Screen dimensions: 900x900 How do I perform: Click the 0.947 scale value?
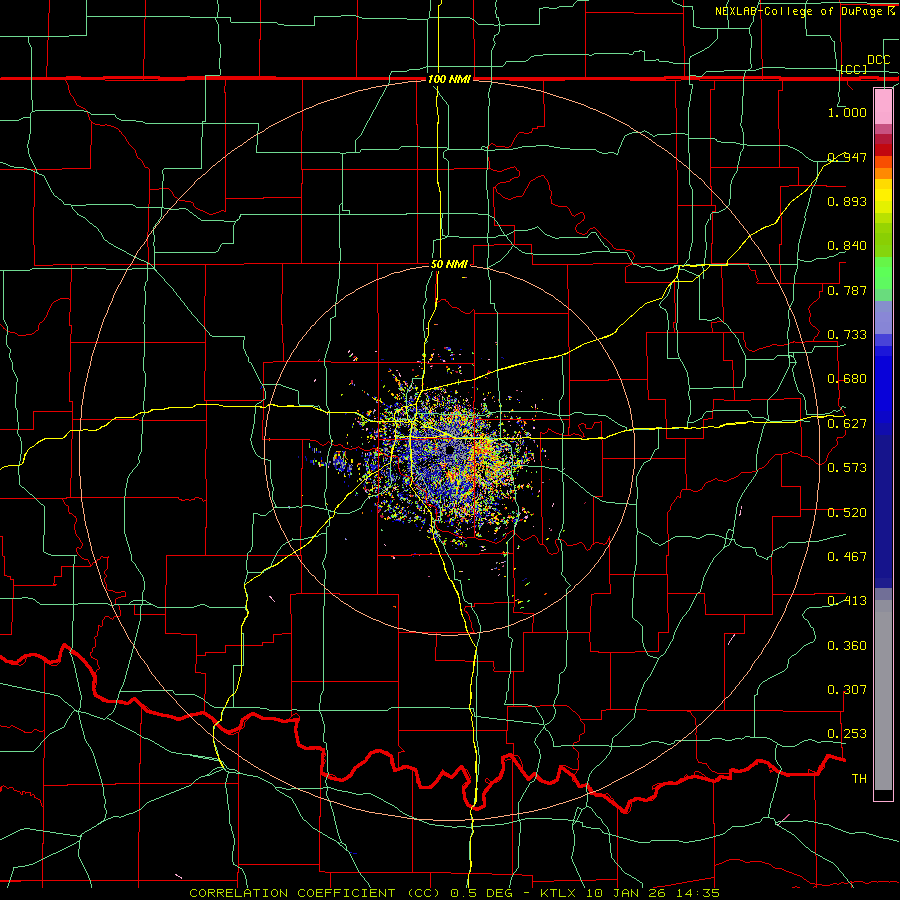pos(847,157)
